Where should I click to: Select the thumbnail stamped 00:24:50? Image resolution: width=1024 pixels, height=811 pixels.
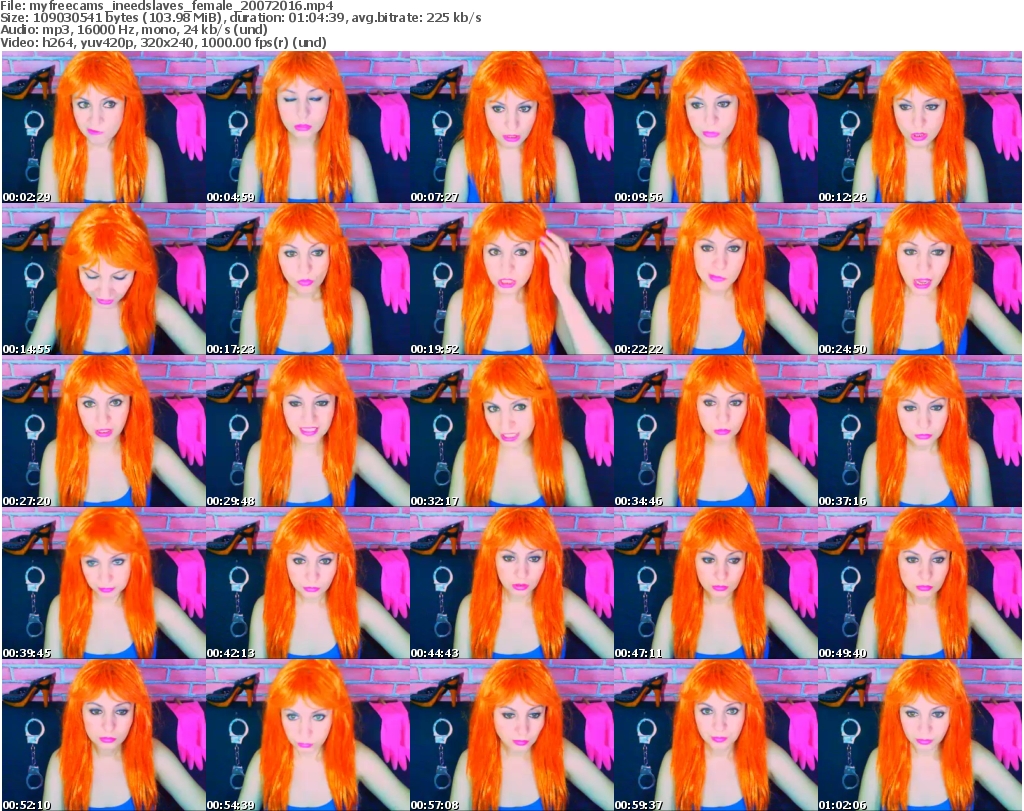coord(920,279)
